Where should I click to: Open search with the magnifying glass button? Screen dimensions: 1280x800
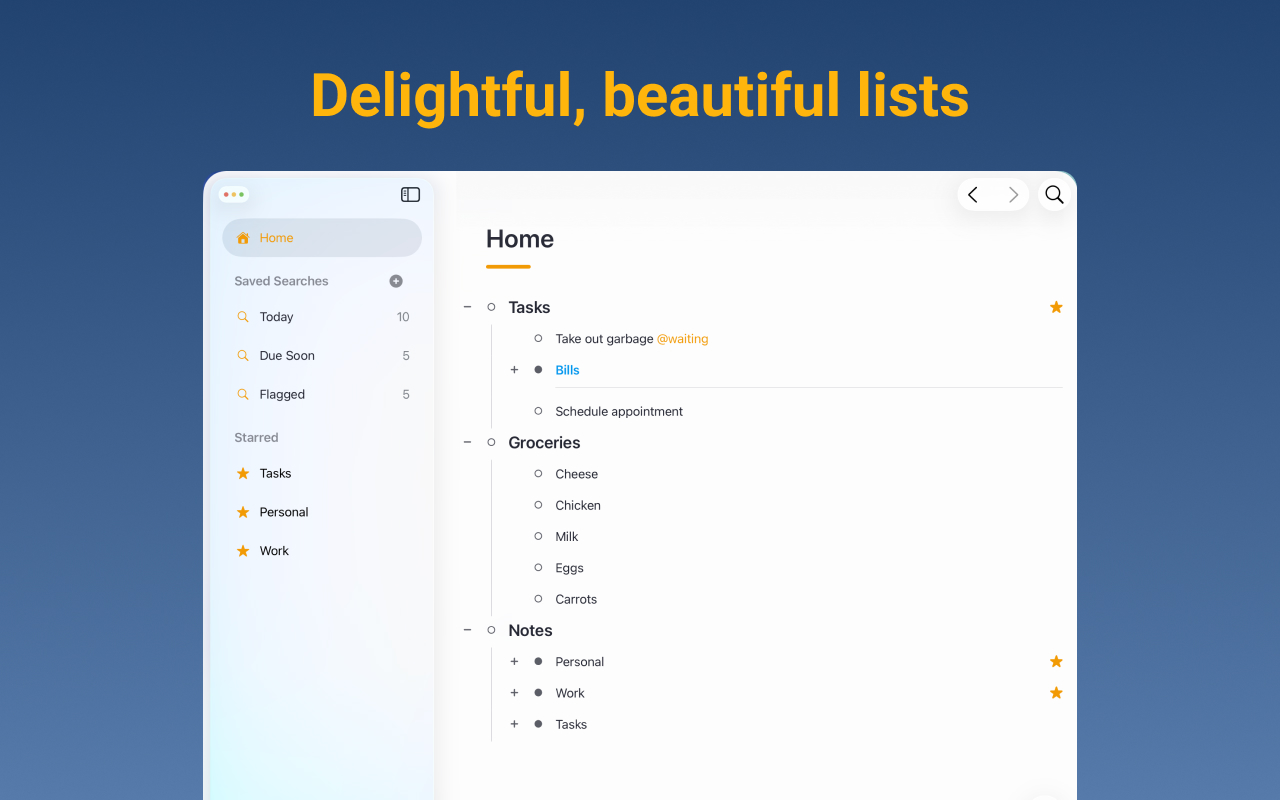[x=1054, y=195]
